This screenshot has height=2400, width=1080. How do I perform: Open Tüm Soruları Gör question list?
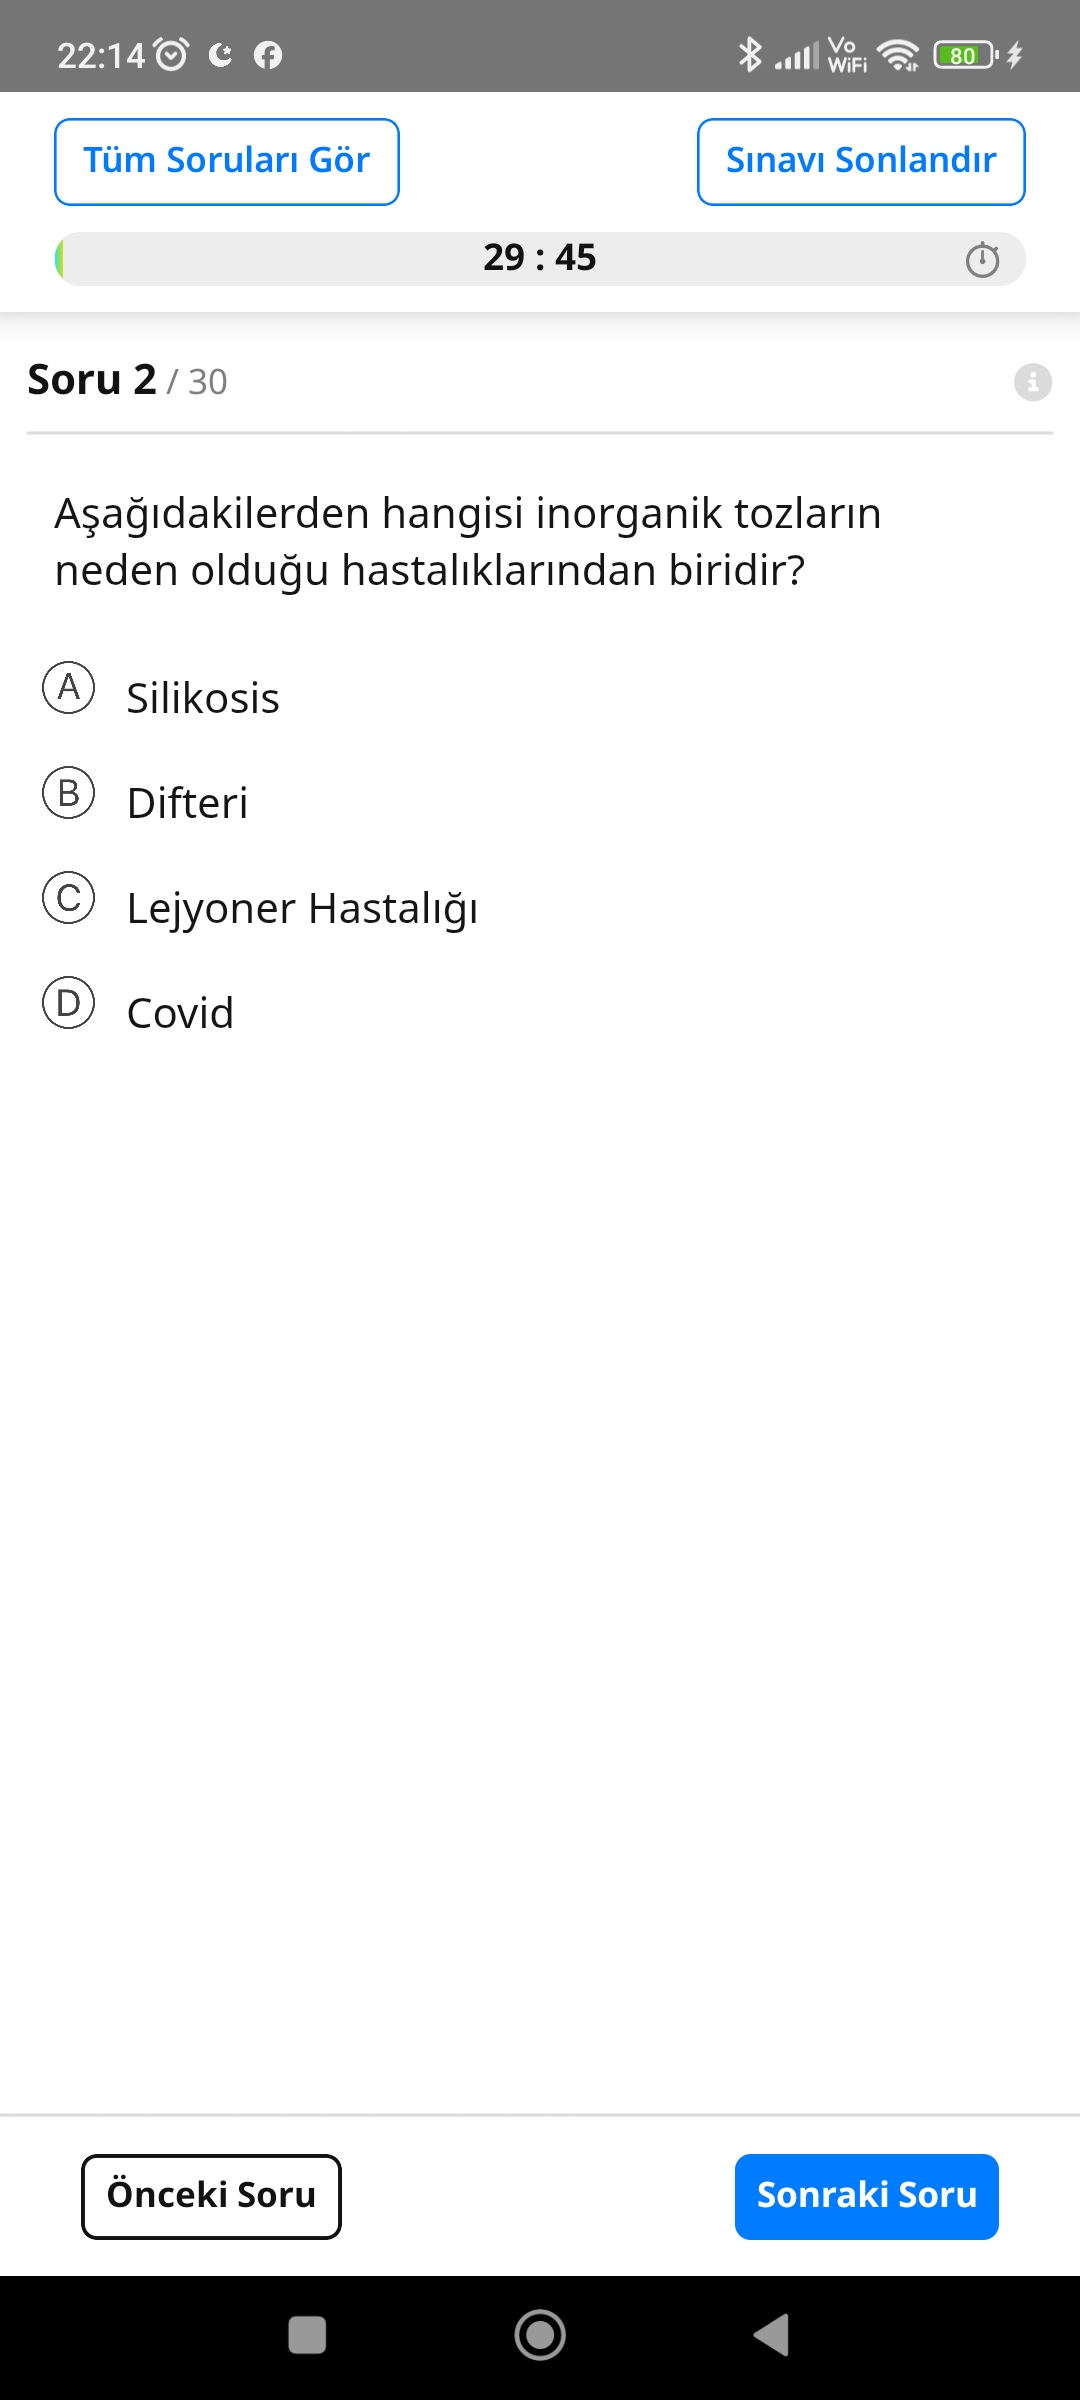pyautogui.click(x=227, y=161)
